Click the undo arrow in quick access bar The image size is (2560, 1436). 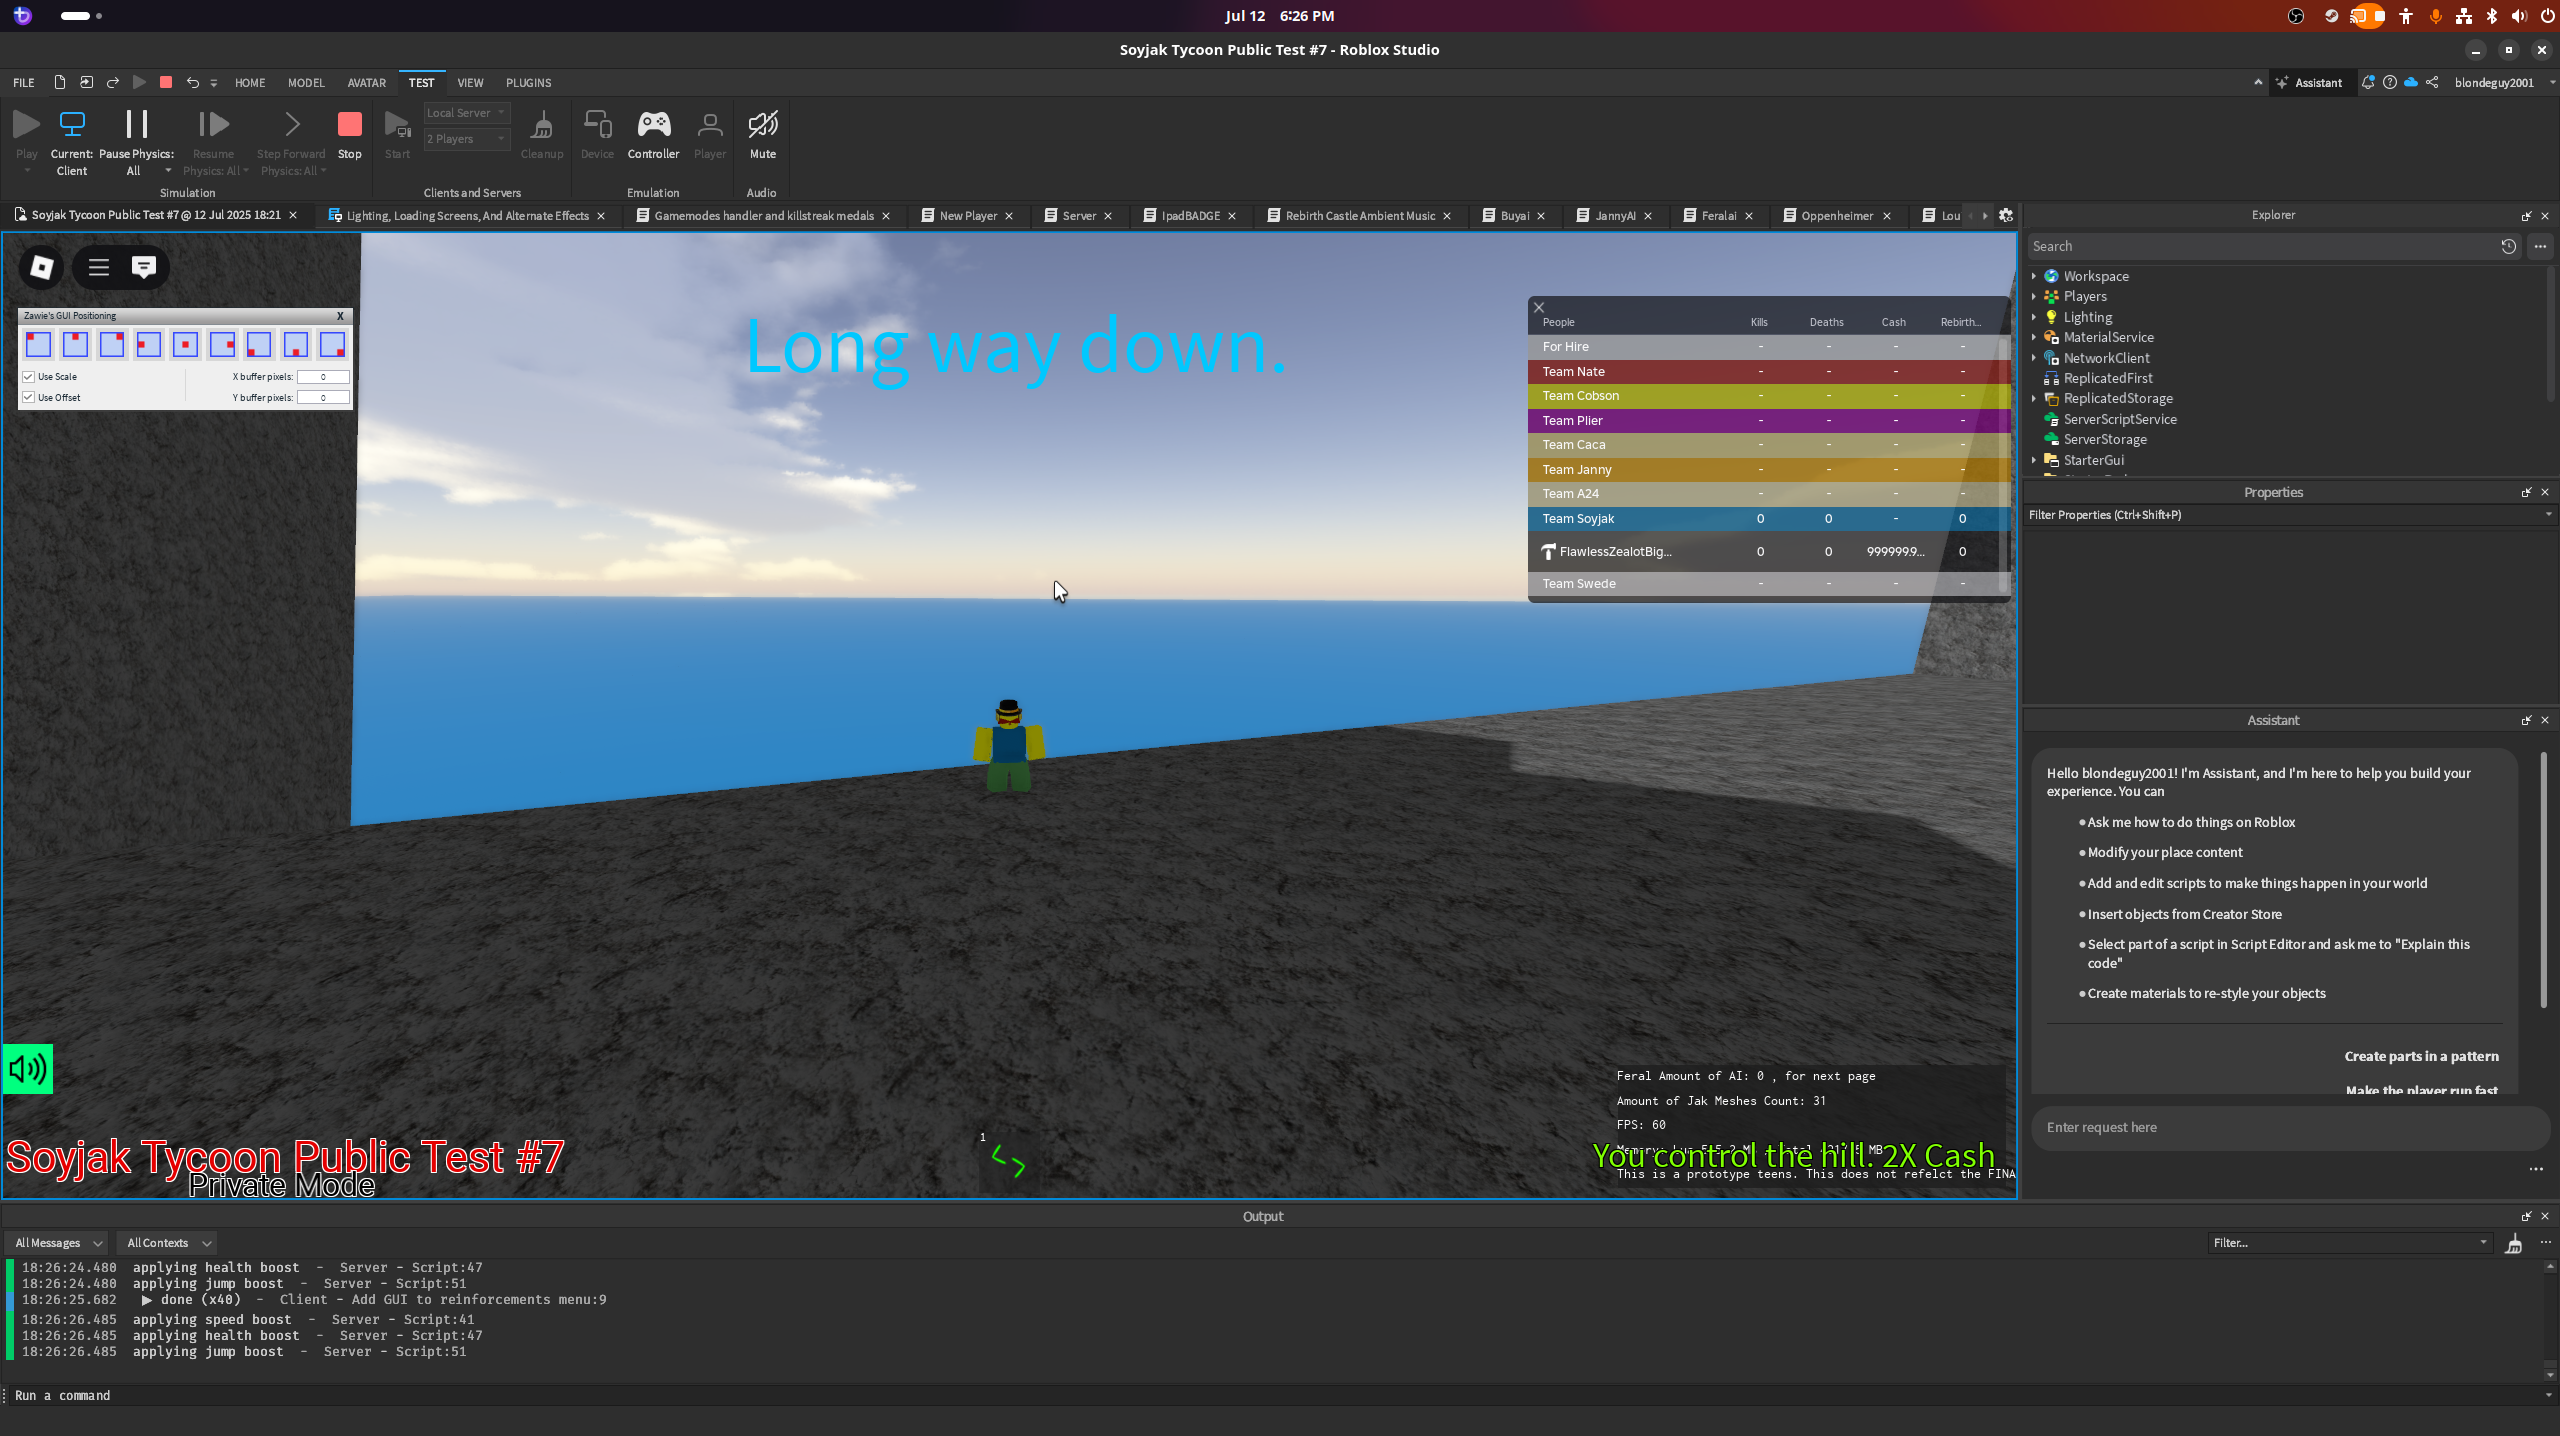click(192, 82)
